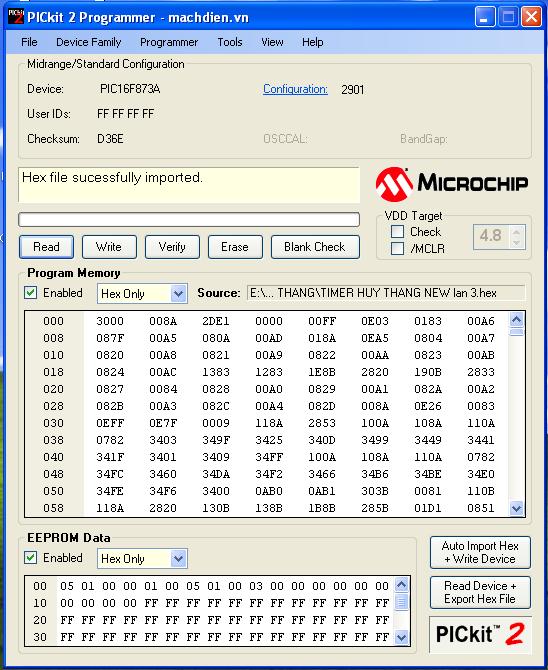Select program memory cell 0EFF
This screenshot has width=548, height=670.
pyautogui.click(x=110, y=423)
